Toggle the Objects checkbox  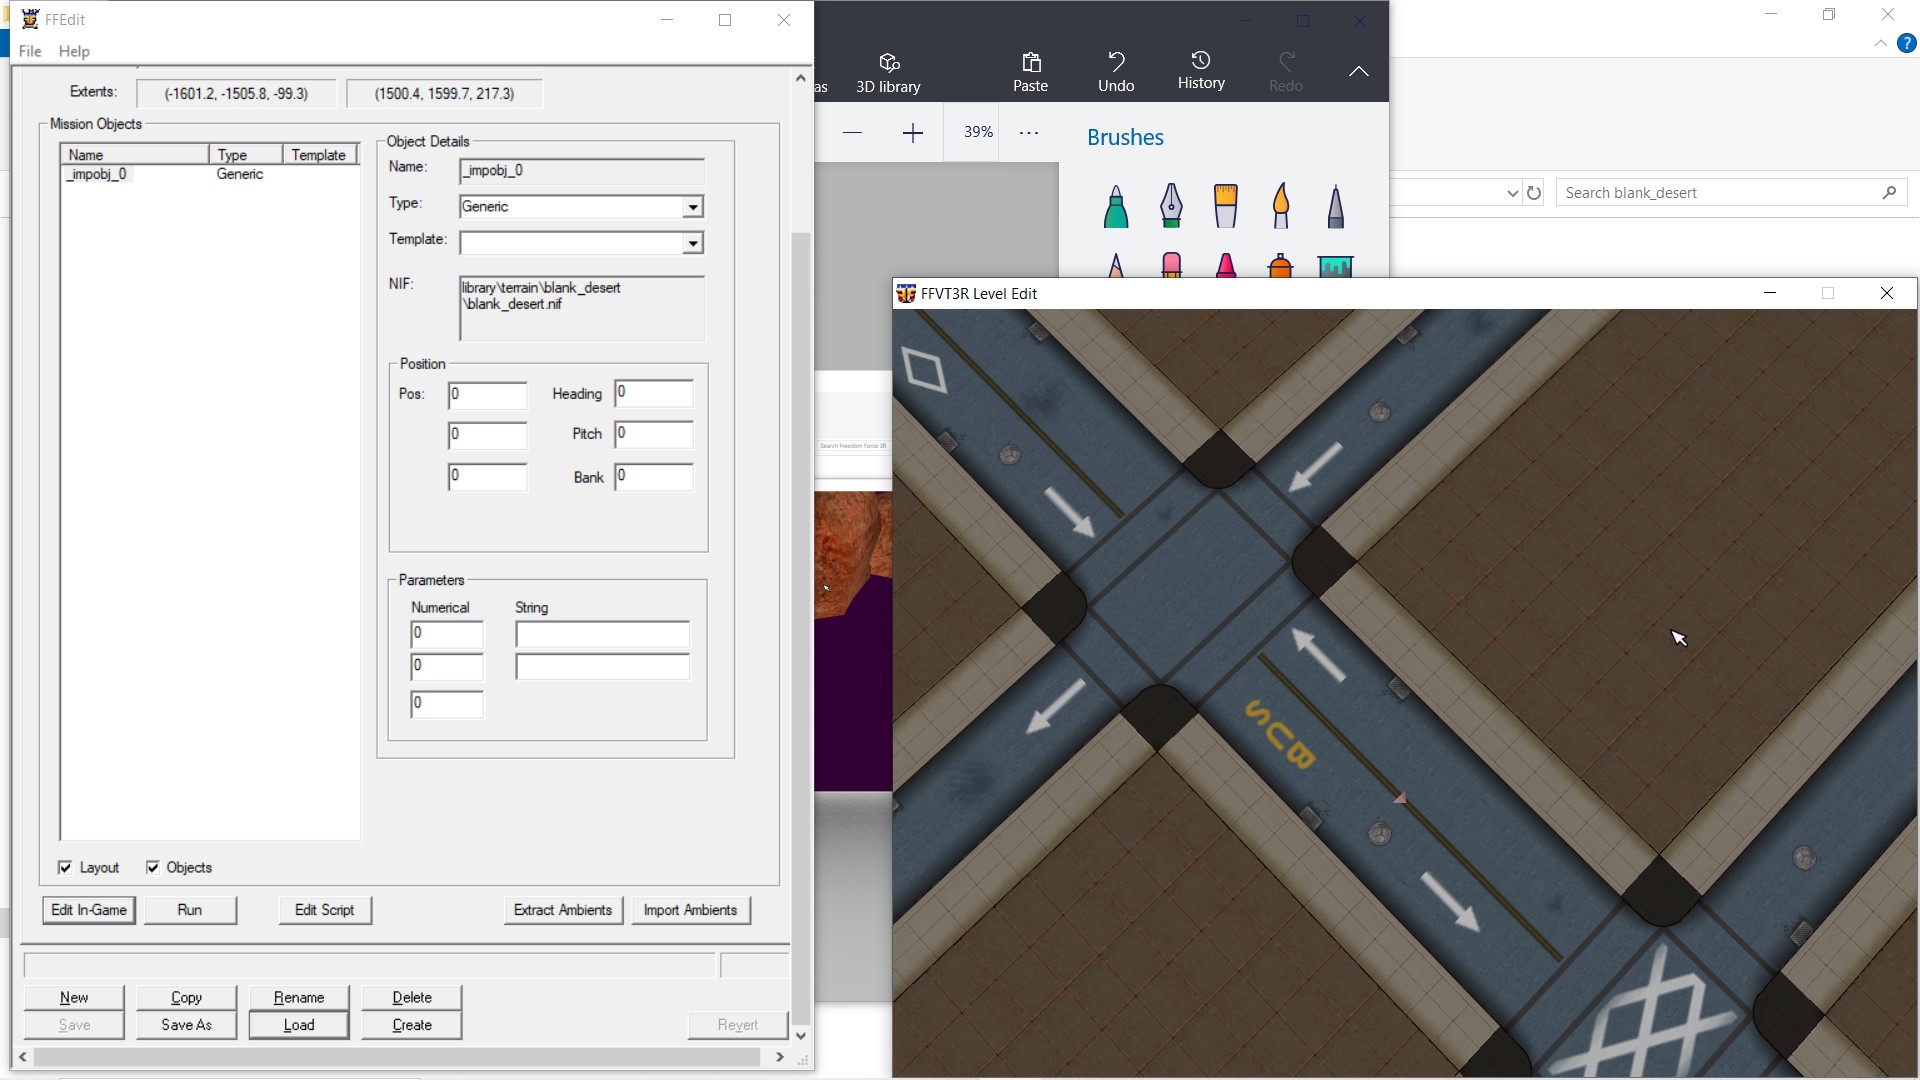153,867
